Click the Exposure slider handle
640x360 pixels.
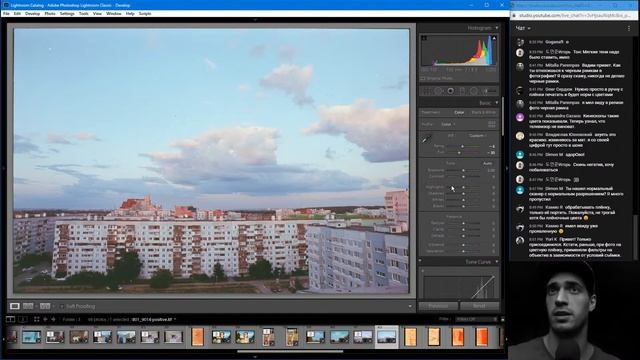[463, 170]
